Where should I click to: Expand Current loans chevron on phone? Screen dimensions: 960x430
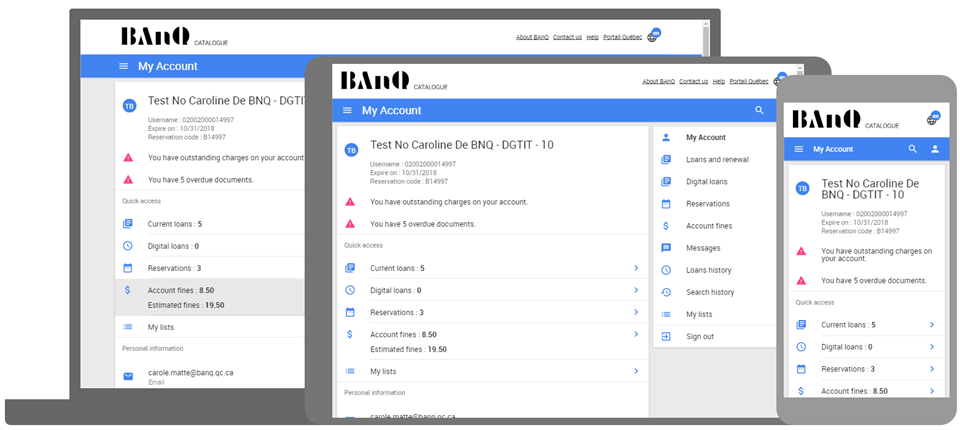(x=932, y=325)
